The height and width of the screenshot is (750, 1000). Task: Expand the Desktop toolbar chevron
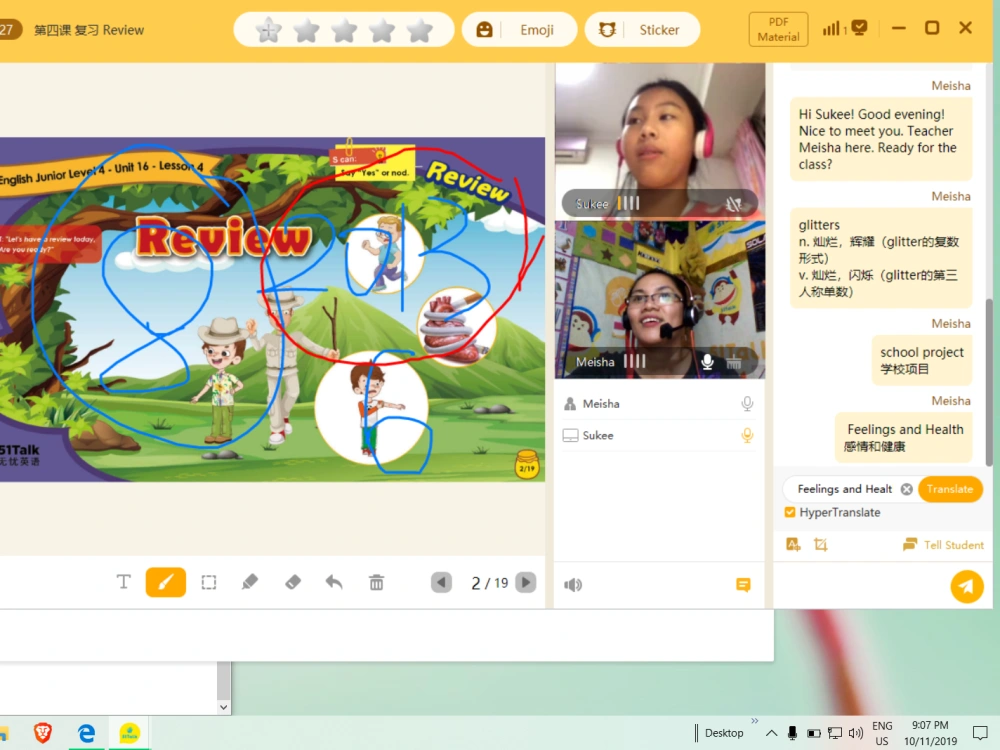(x=754, y=721)
